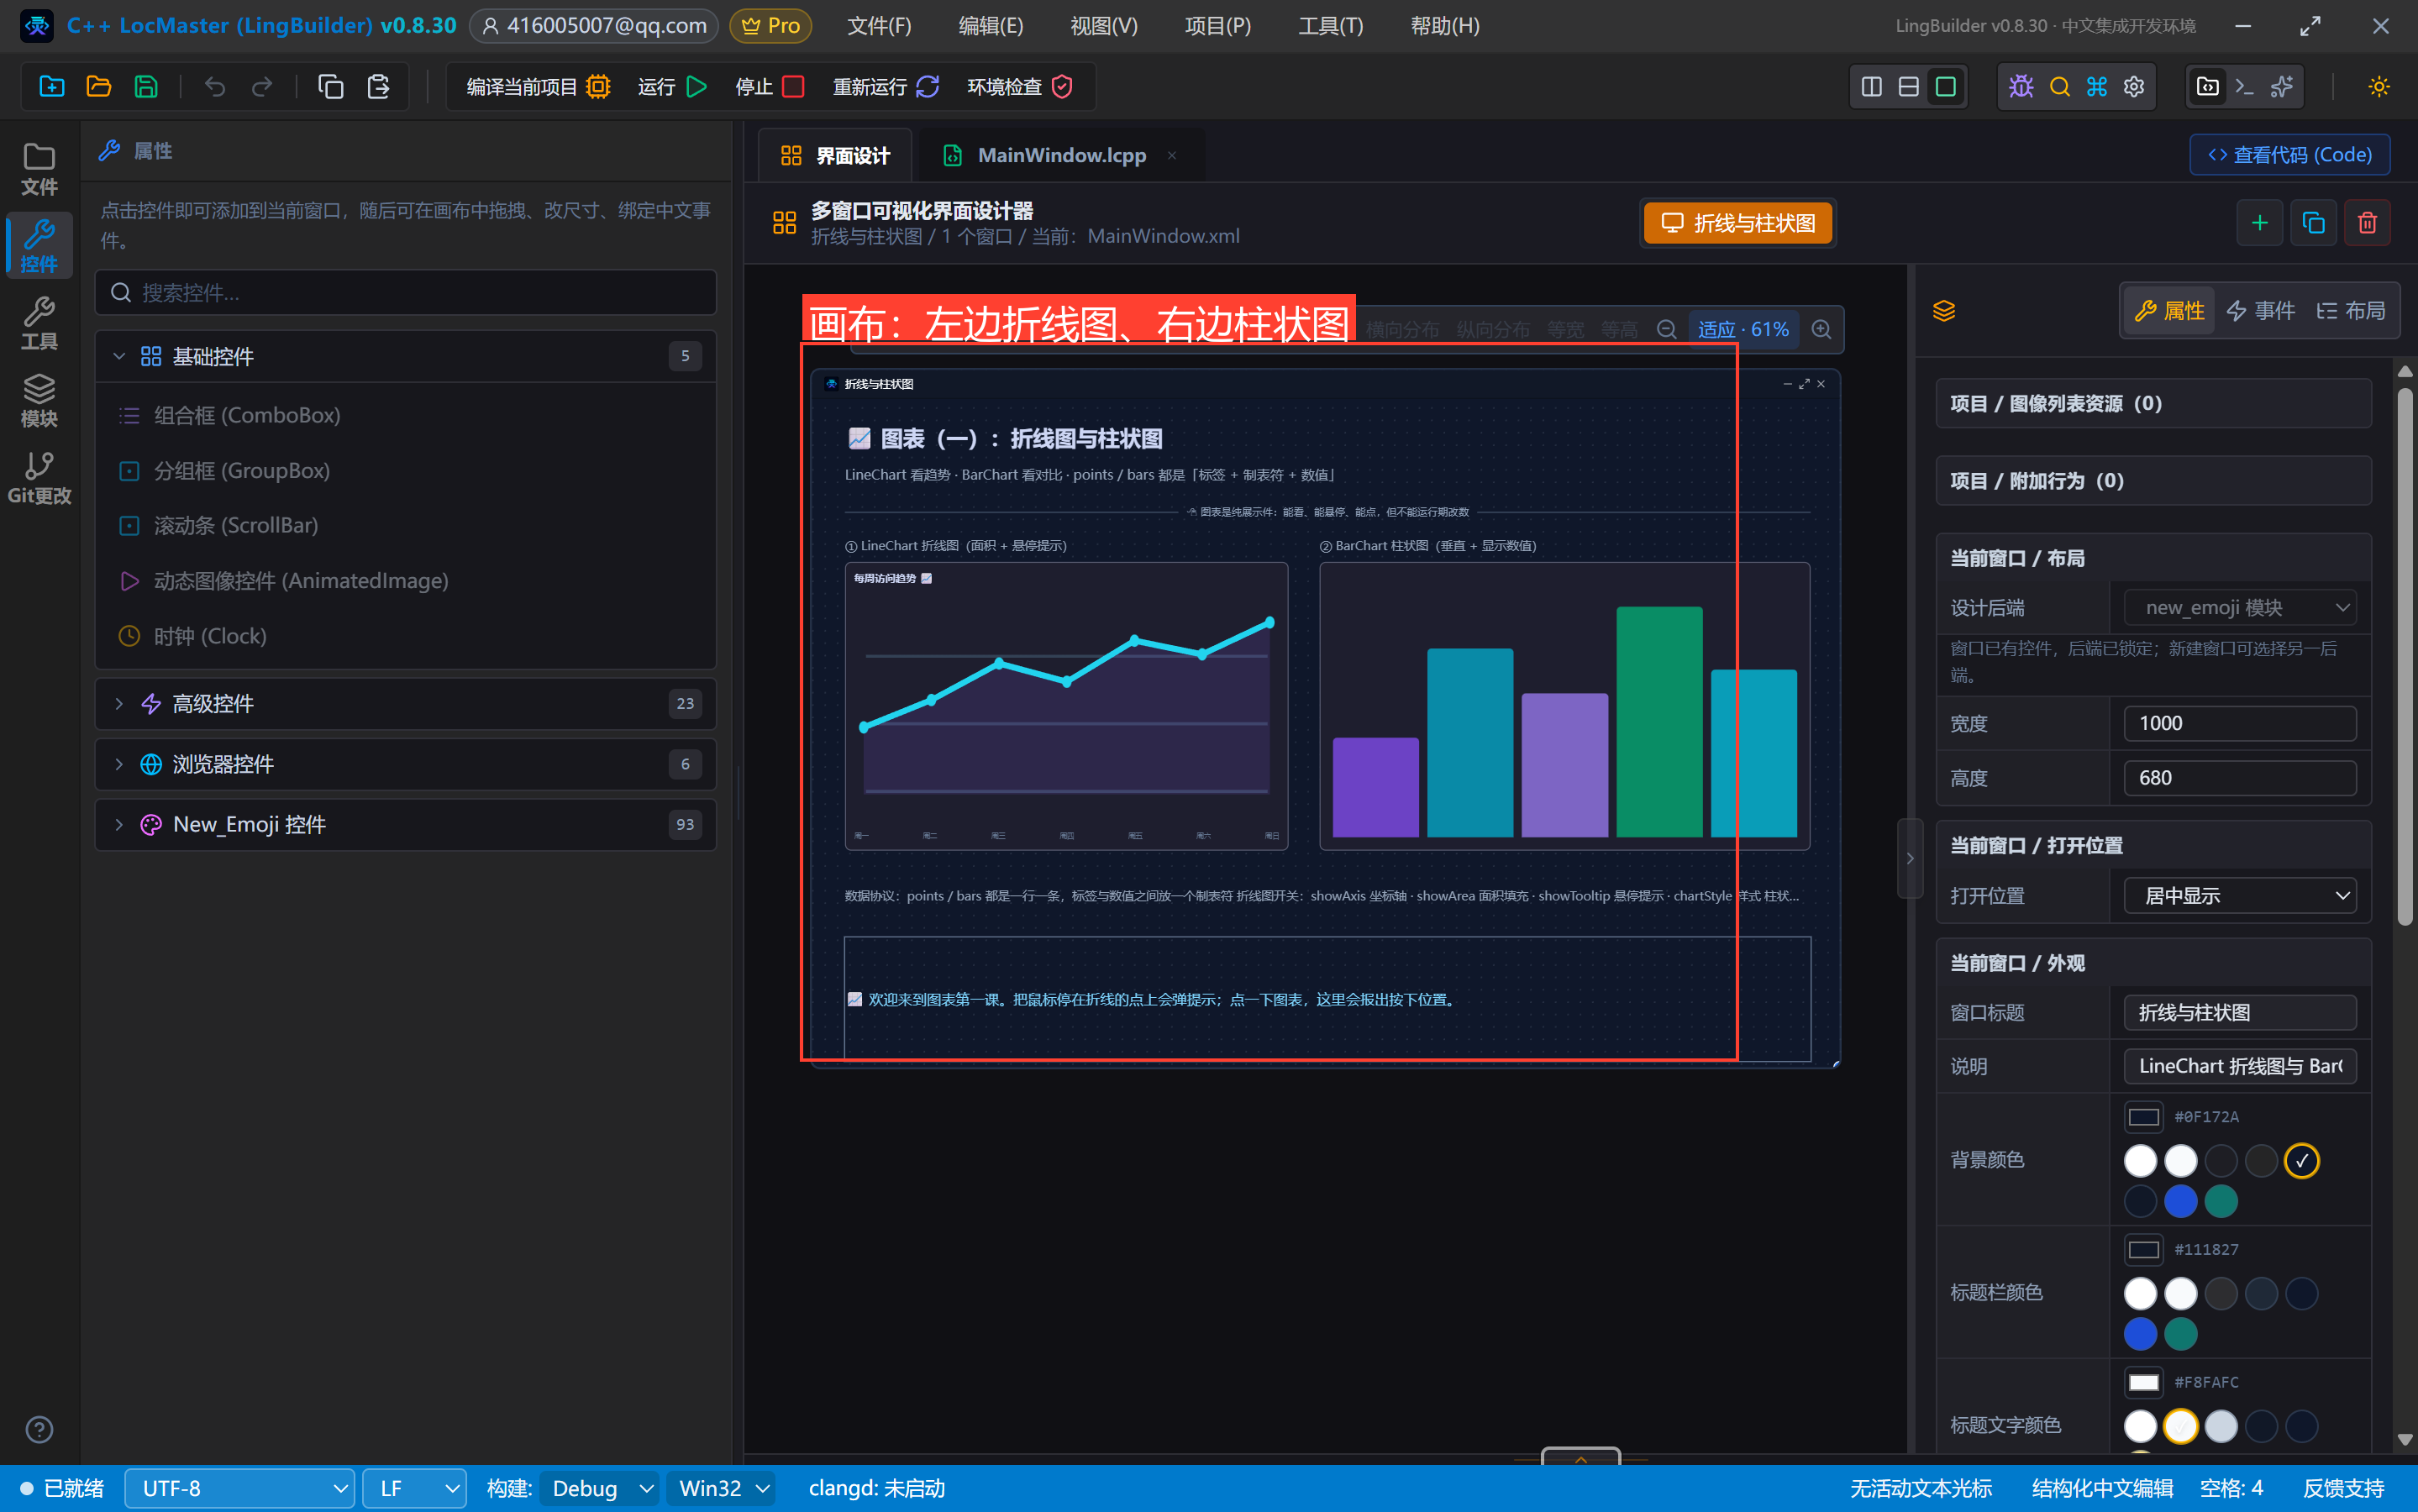Click the help question mark icon
Image resolution: width=2418 pixels, height=1512 pixels.
pyautogui.click(x=39, y=1430)
